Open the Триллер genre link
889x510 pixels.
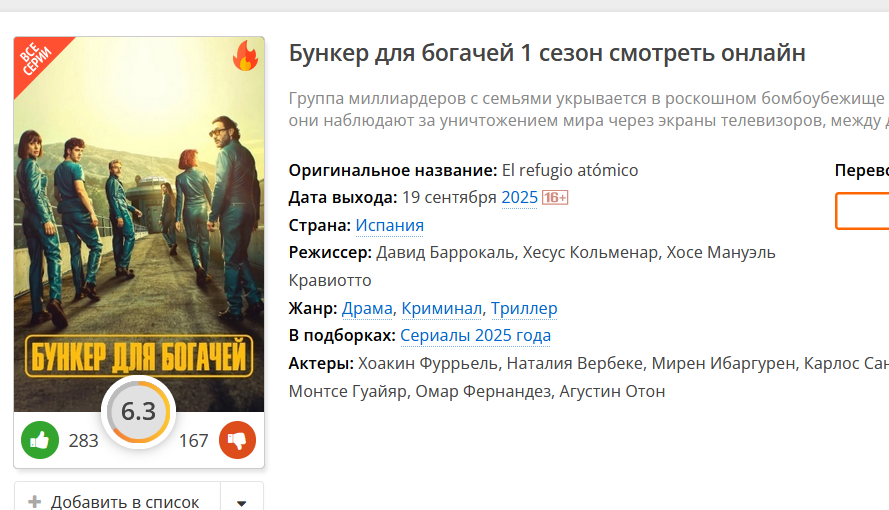[x=524, y=308]
